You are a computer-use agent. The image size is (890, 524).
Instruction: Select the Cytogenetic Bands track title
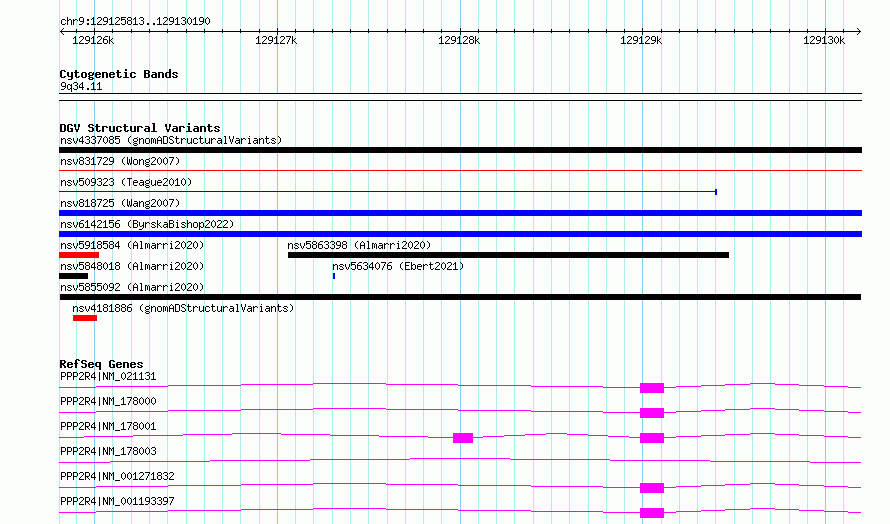click(119, 74)
